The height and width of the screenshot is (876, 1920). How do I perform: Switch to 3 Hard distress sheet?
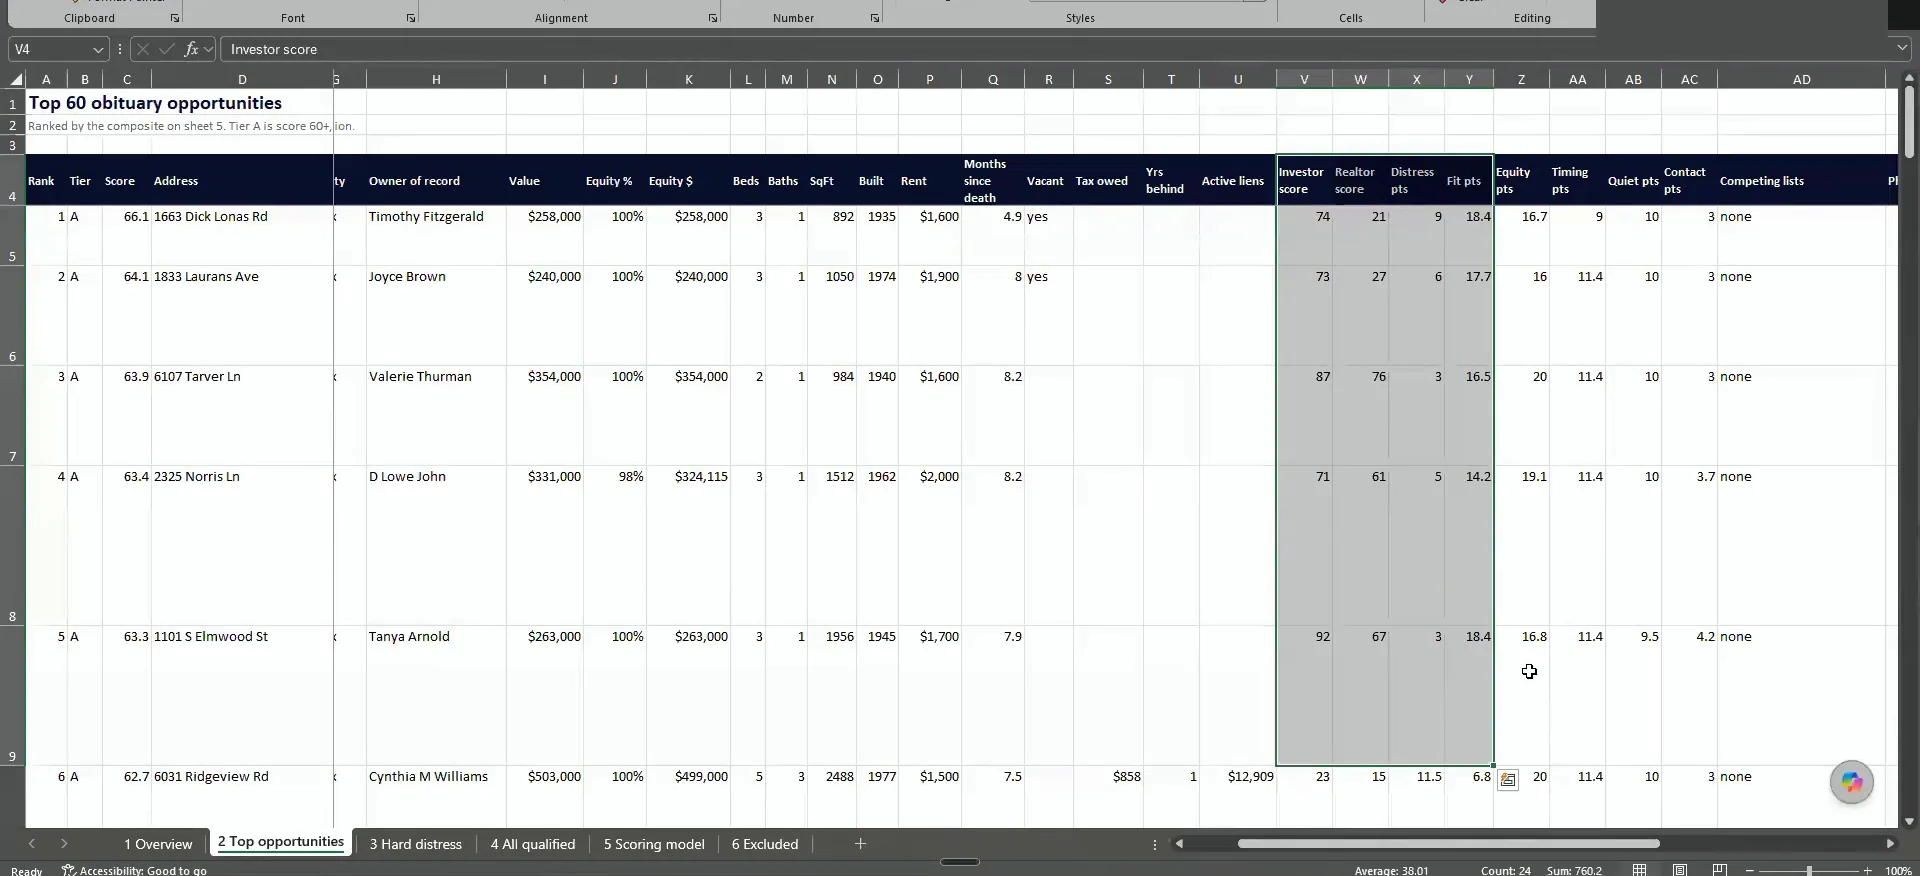click(416, 844)
